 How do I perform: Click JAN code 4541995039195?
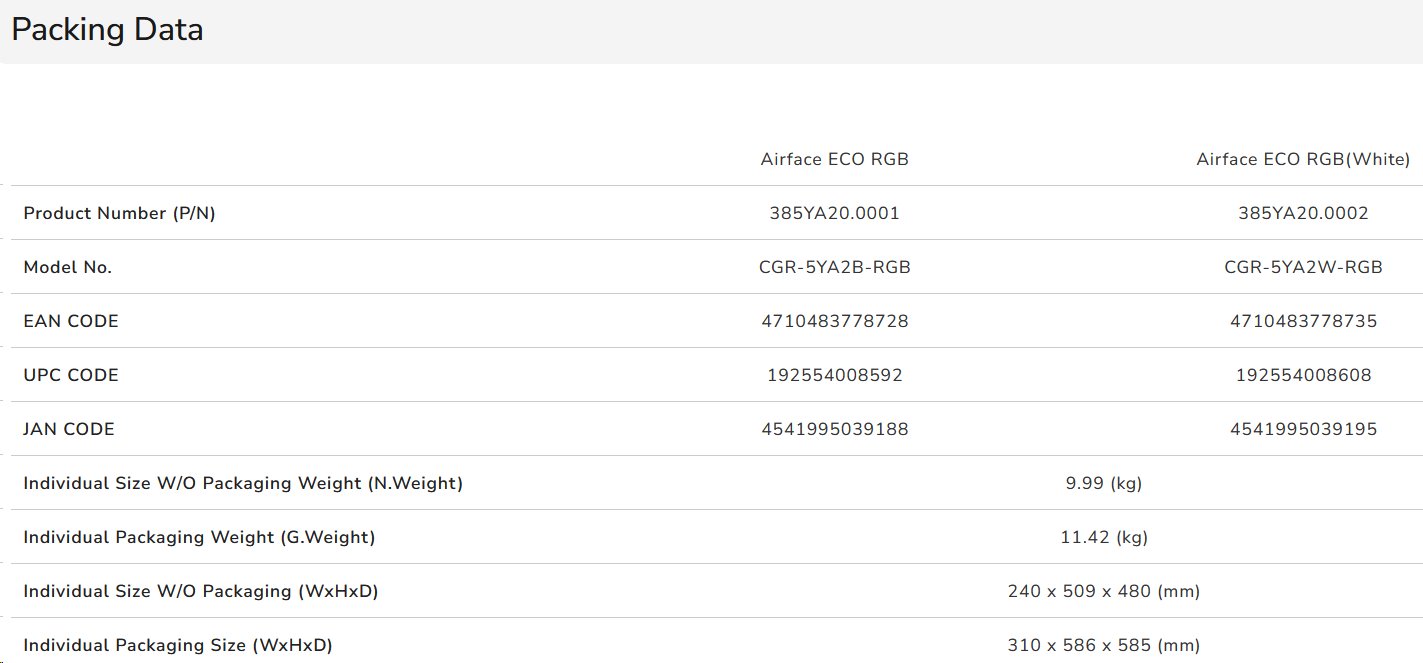[x=1303, y=429]
